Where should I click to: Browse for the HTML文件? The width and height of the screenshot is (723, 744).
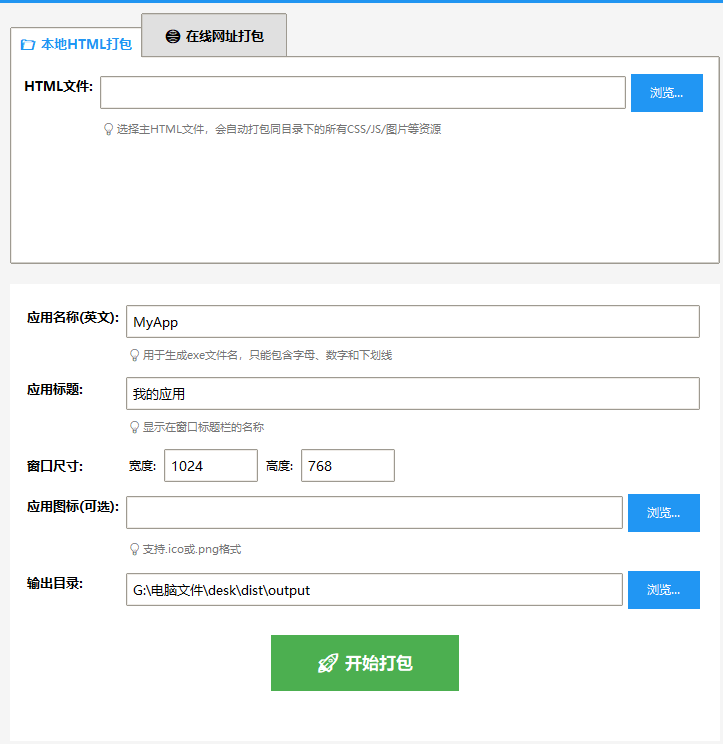click(666, 93)
